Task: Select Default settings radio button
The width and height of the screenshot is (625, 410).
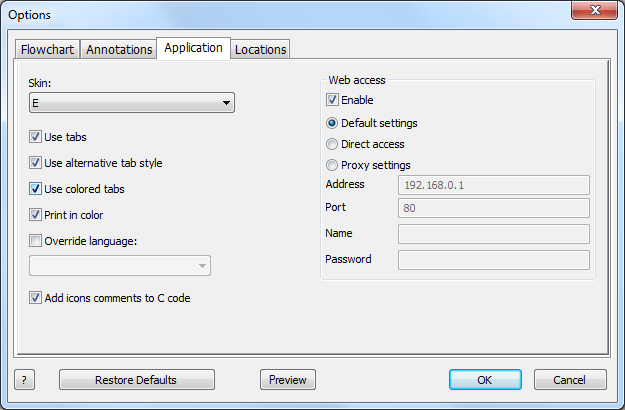Action: [332, 123]
